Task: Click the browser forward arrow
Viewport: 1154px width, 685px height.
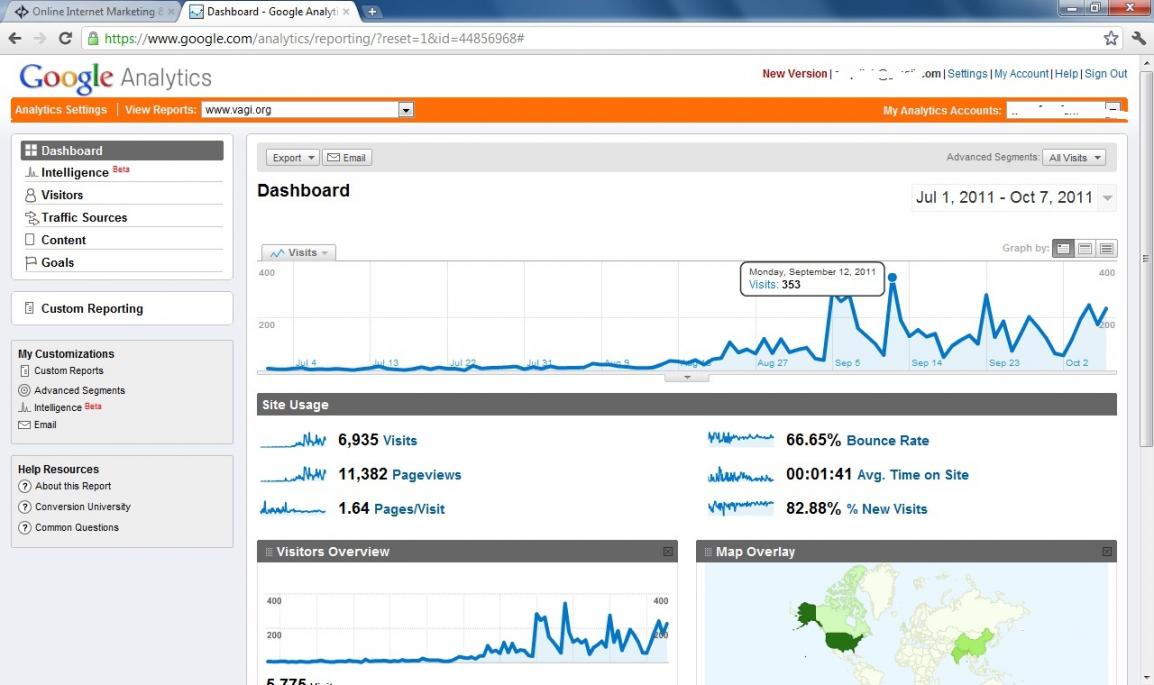Action: (x=40, y=38)
